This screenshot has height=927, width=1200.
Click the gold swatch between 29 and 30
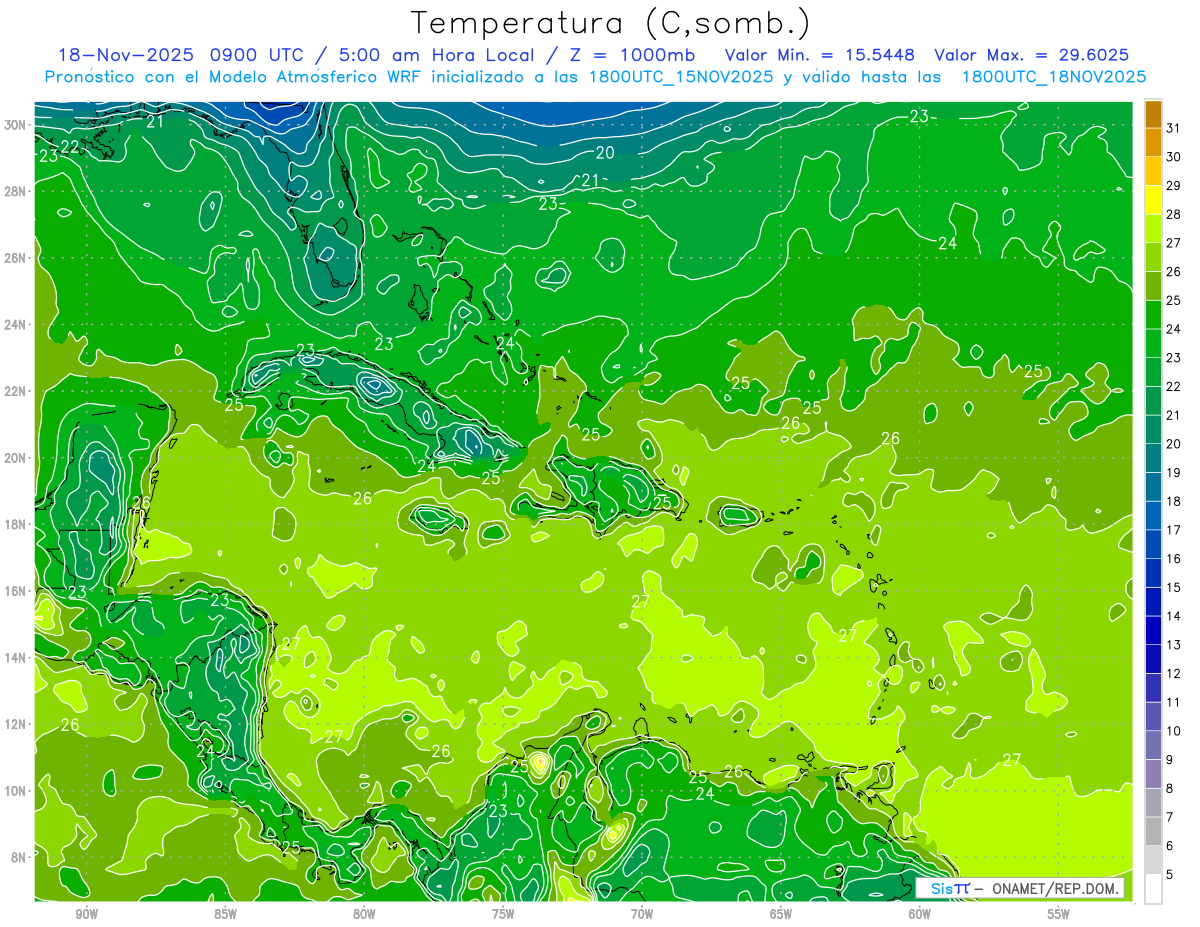(1153, 171)
